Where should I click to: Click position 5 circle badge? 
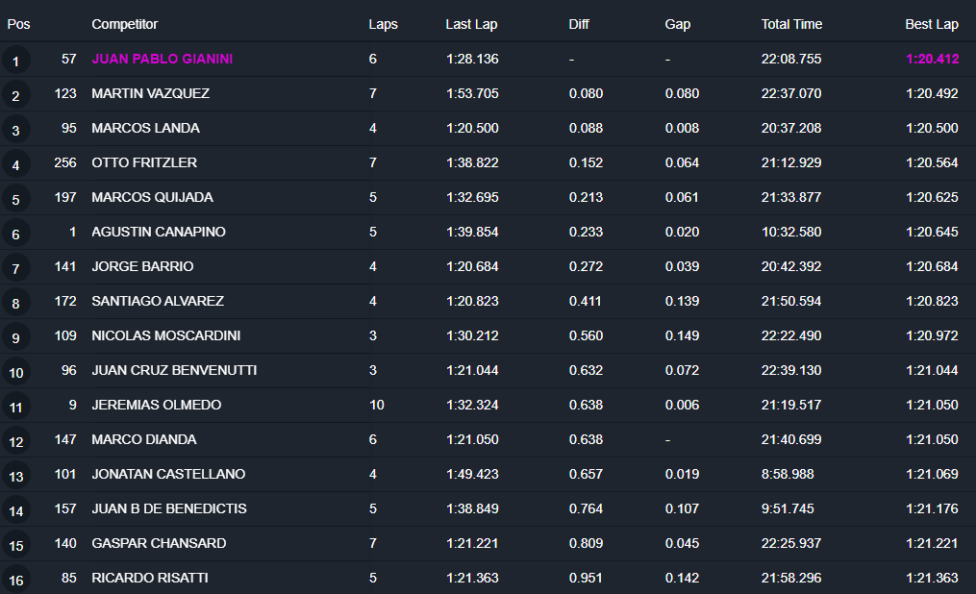[x=16, y=200]
